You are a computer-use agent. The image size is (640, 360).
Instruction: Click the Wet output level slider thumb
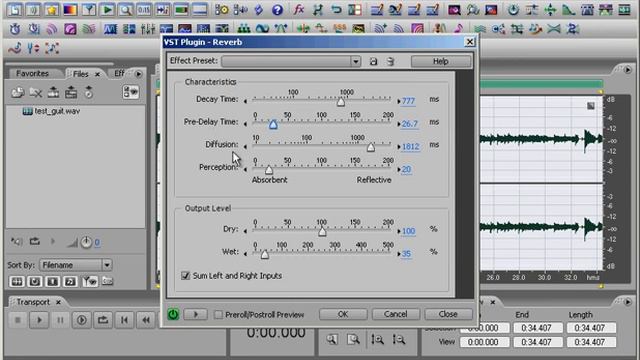click(x=264, y=255)
